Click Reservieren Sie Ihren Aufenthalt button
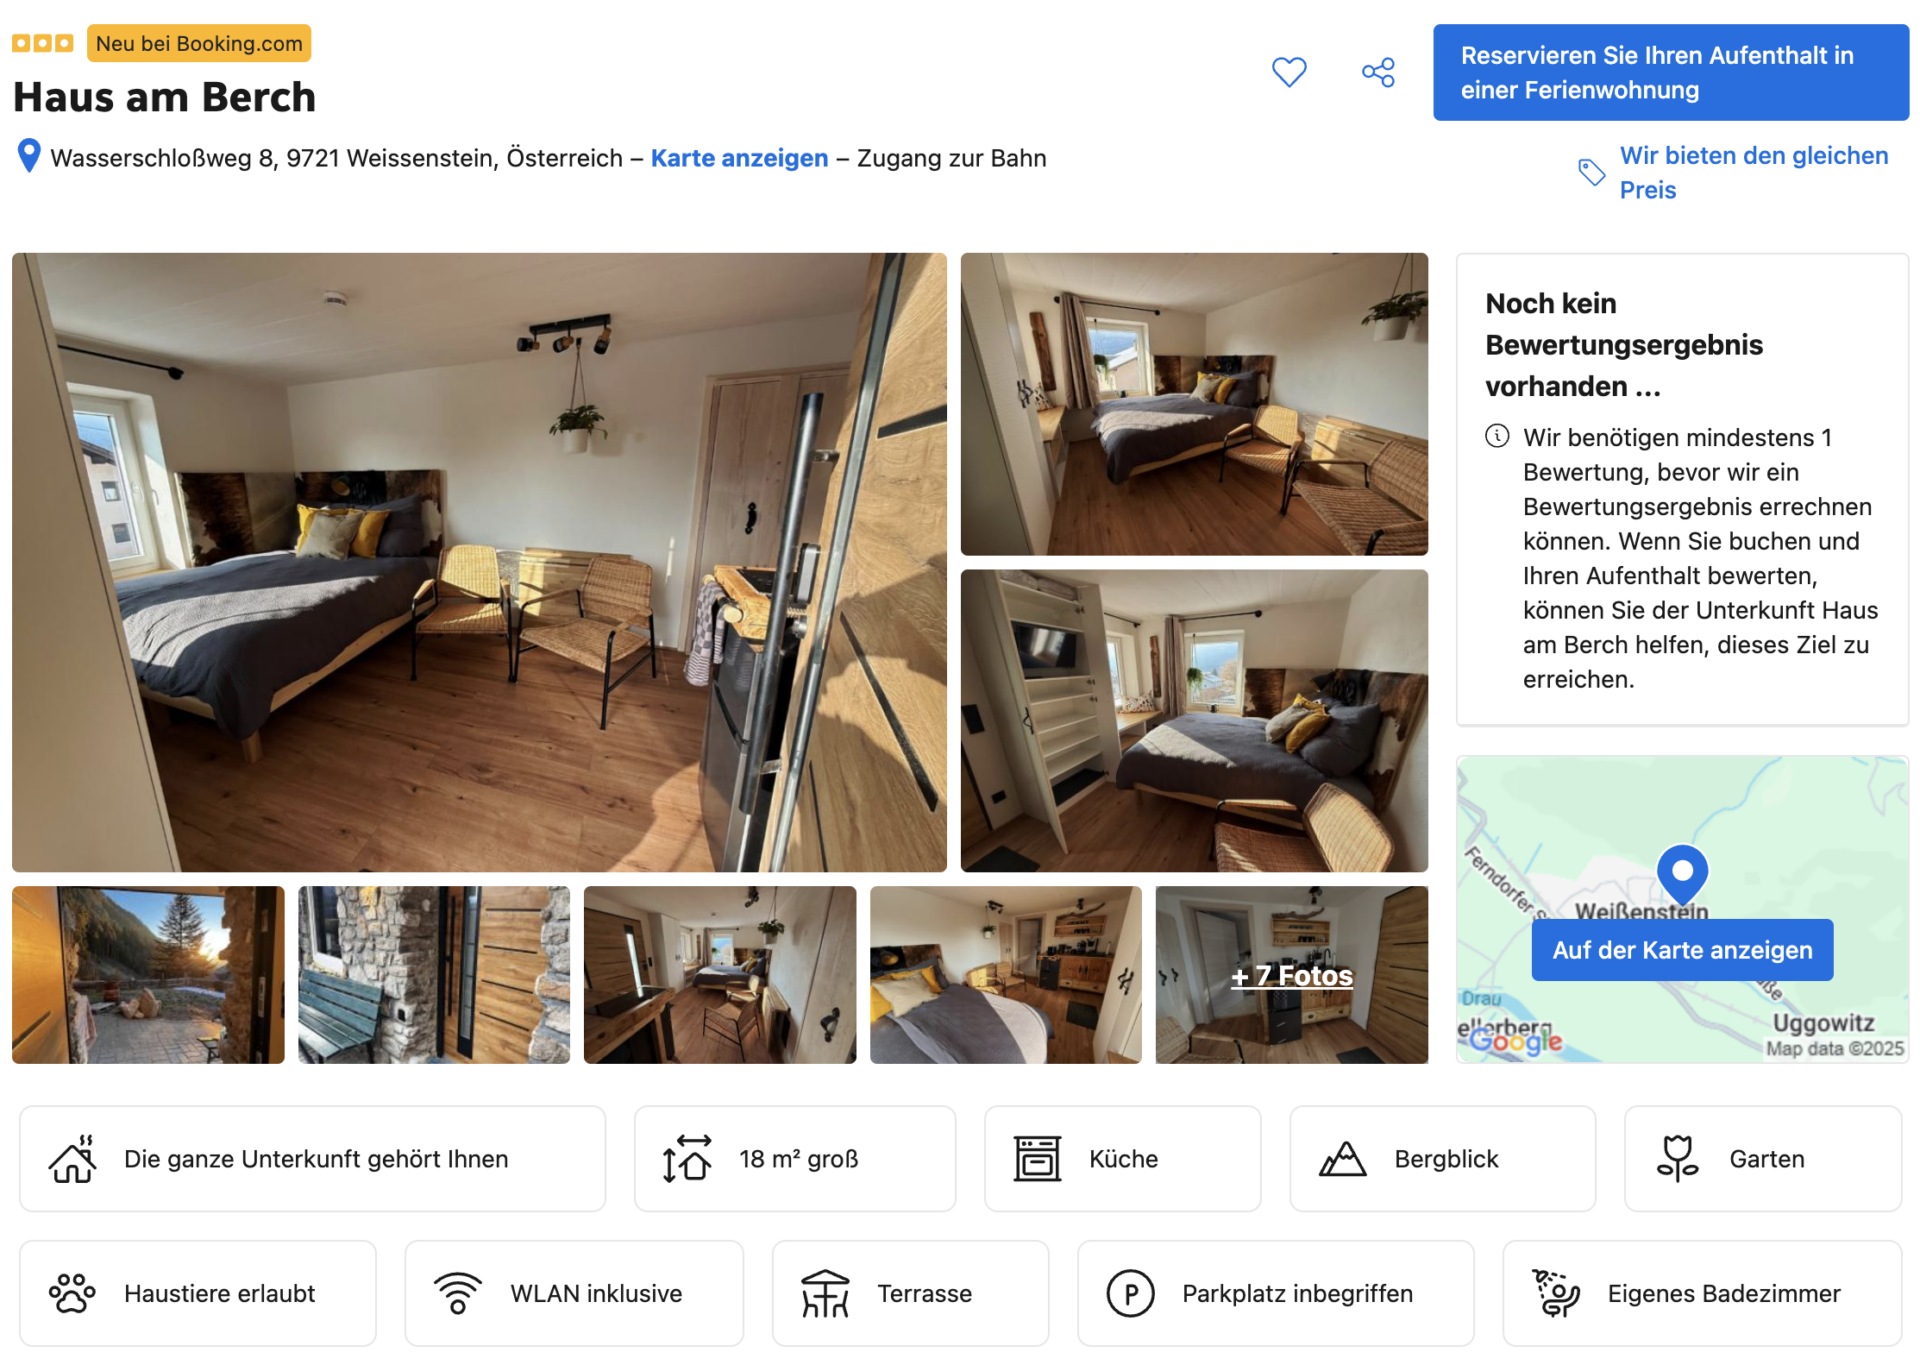1920x1365 pixels. (x=1671, y=72)
